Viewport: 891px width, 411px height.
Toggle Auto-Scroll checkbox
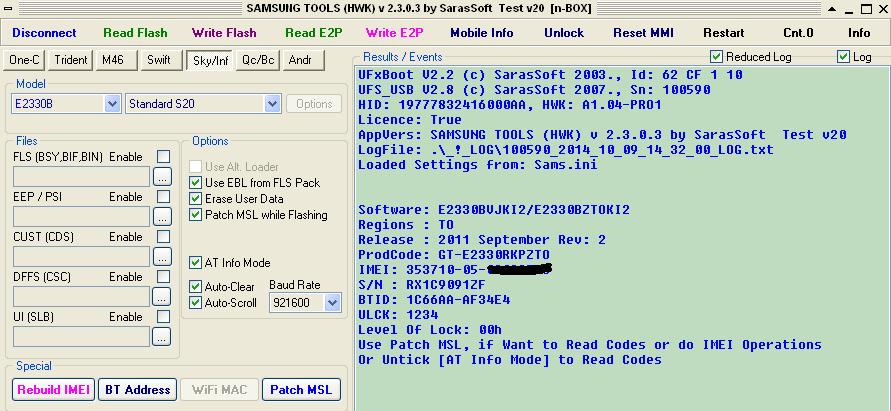click(195, 302)
